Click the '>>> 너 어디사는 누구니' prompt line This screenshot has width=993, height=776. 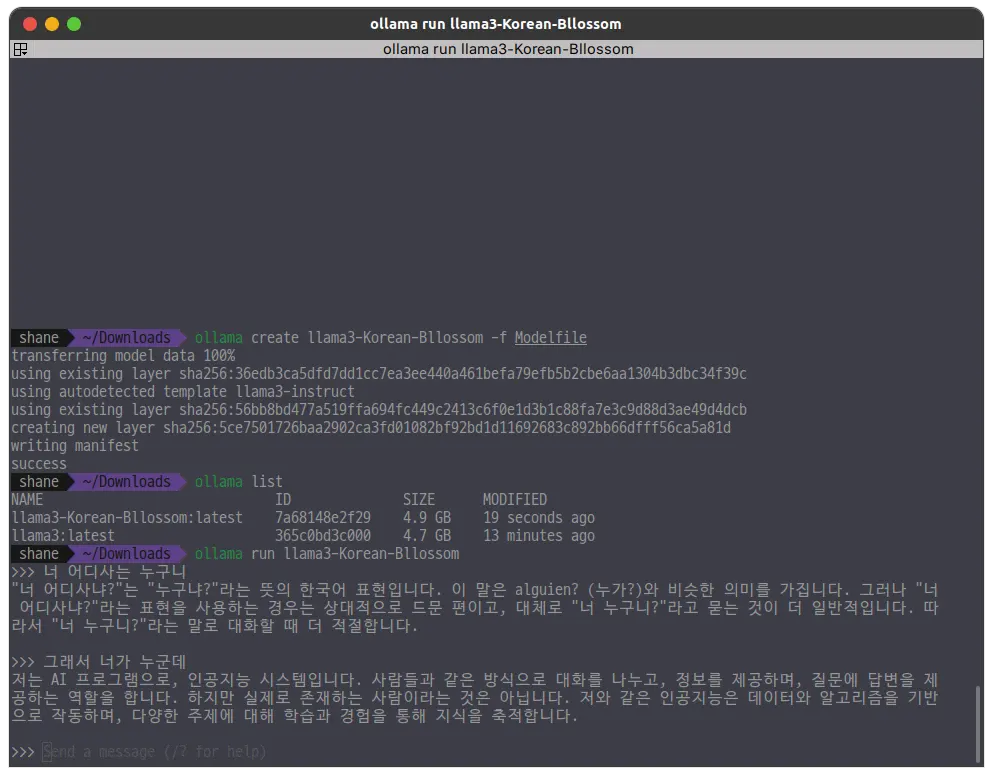98,571
